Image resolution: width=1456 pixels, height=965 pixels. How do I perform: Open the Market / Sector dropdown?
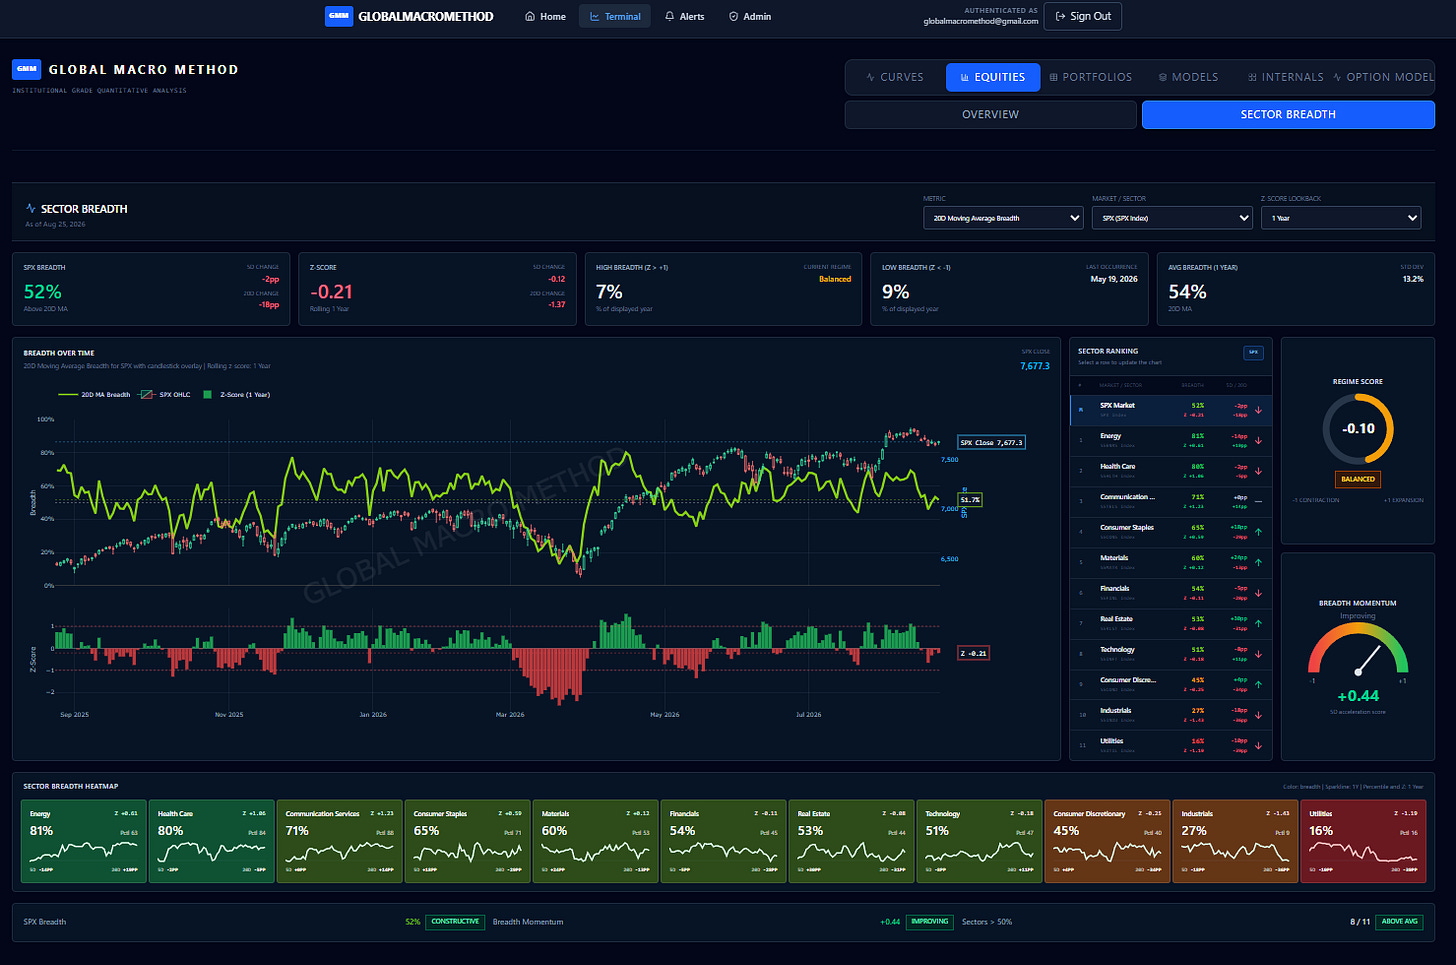pyautogui.click(x=1172, y=218)
